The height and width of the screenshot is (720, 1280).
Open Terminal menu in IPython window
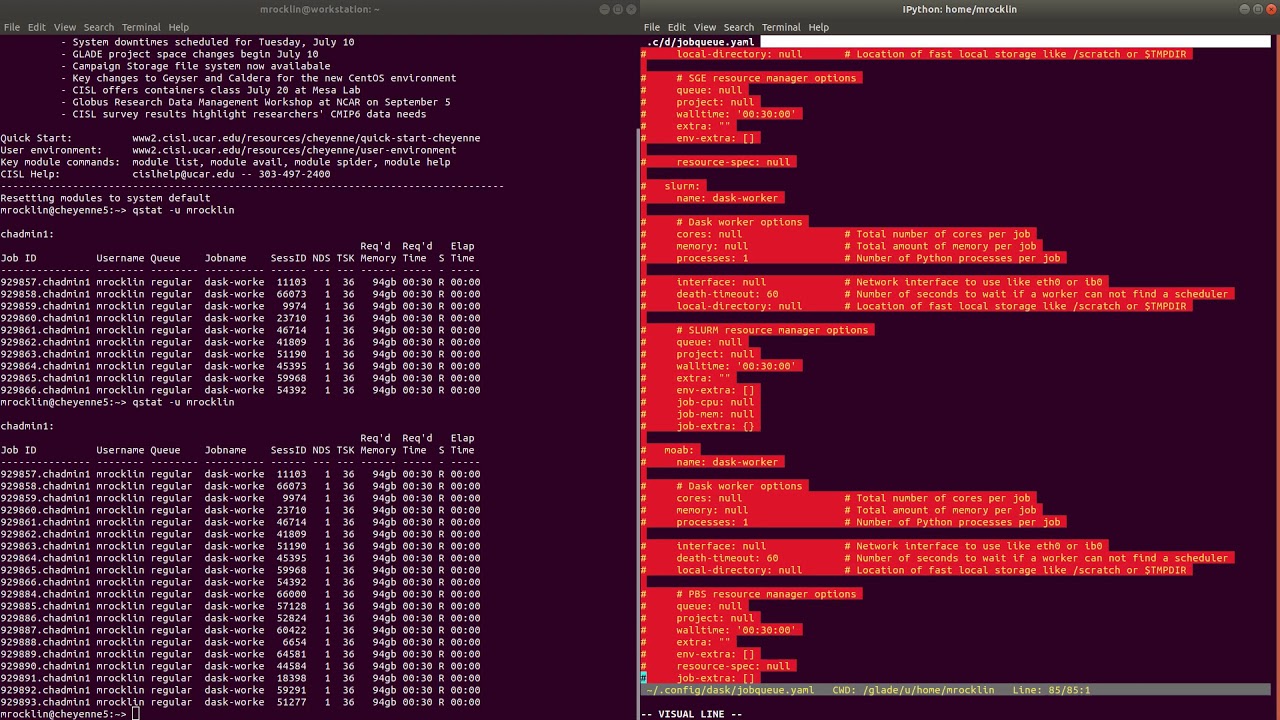point(781,27)
